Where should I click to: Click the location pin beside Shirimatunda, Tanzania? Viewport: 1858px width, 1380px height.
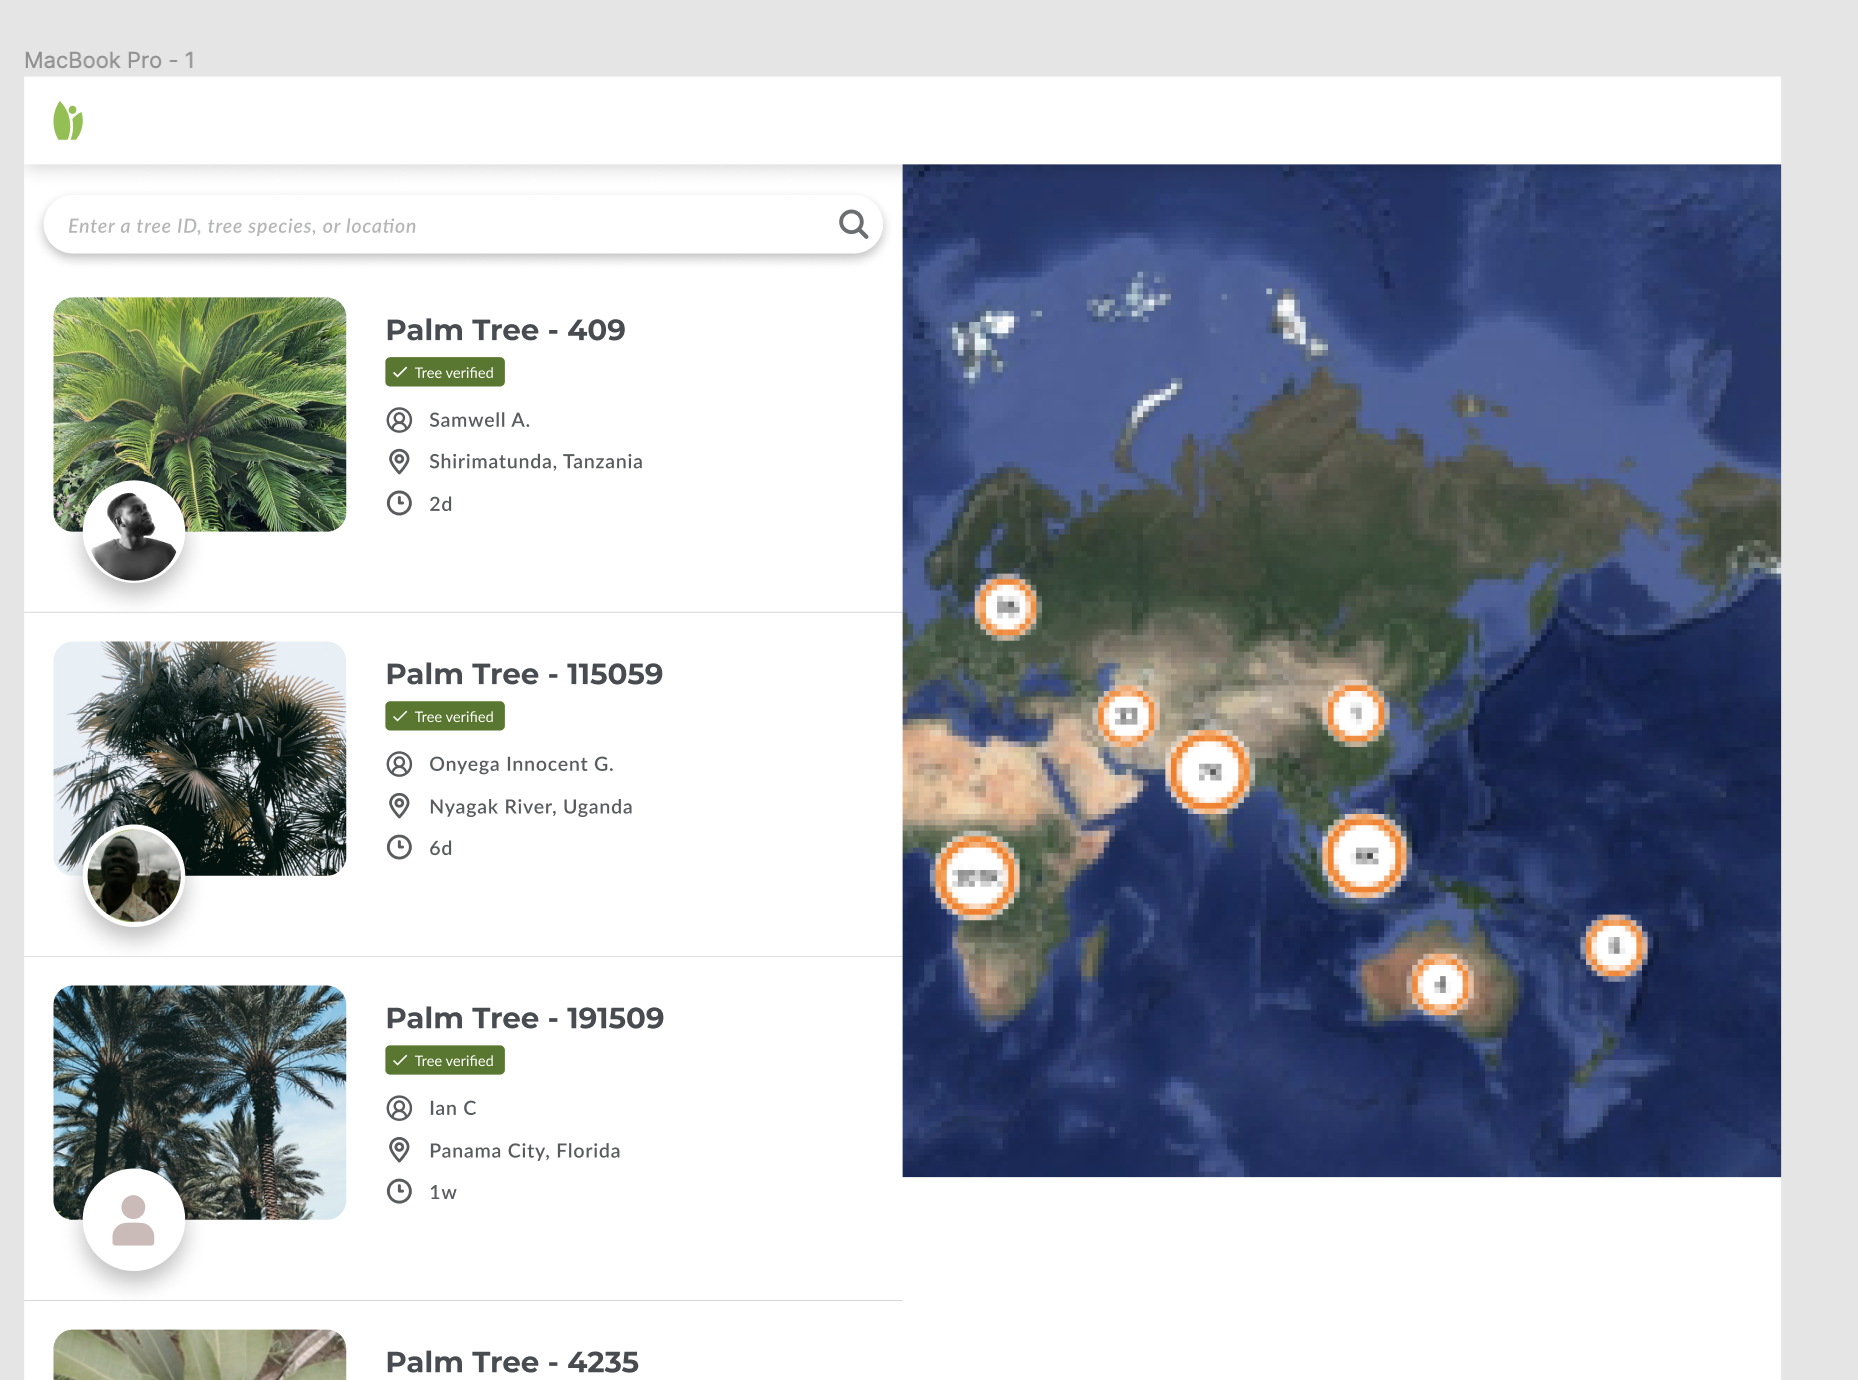(x=399, y=461)
